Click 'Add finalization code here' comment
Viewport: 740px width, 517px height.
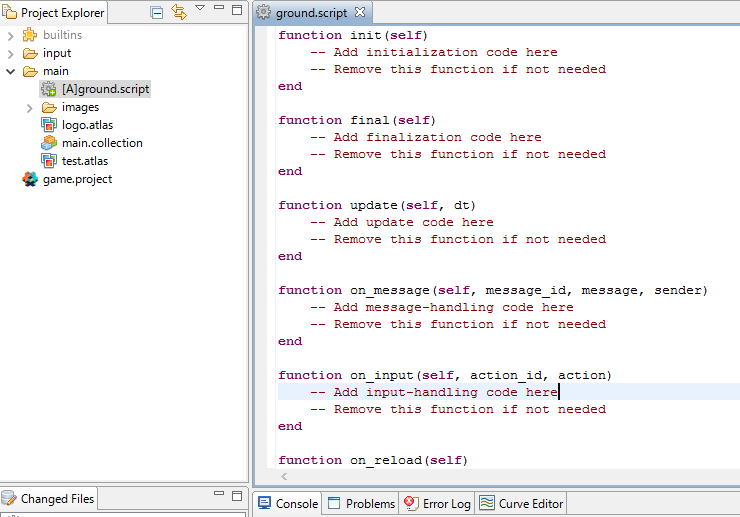426,137
